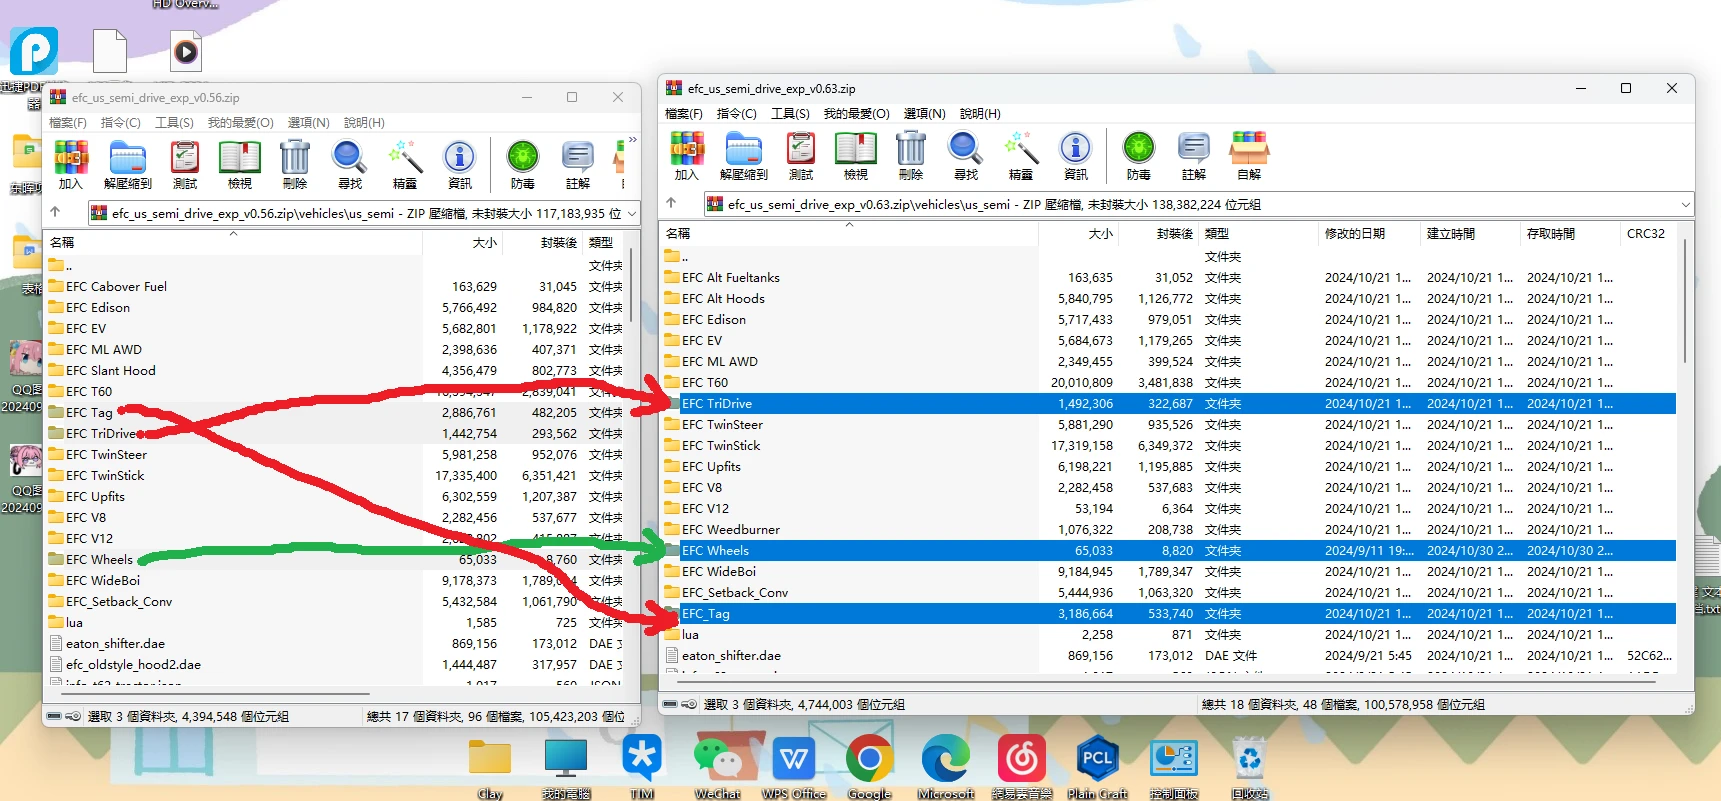Sort by 名稱 column in v0.63 window
This screenshot has height=801, width=1721.
(x=849, y=234)
